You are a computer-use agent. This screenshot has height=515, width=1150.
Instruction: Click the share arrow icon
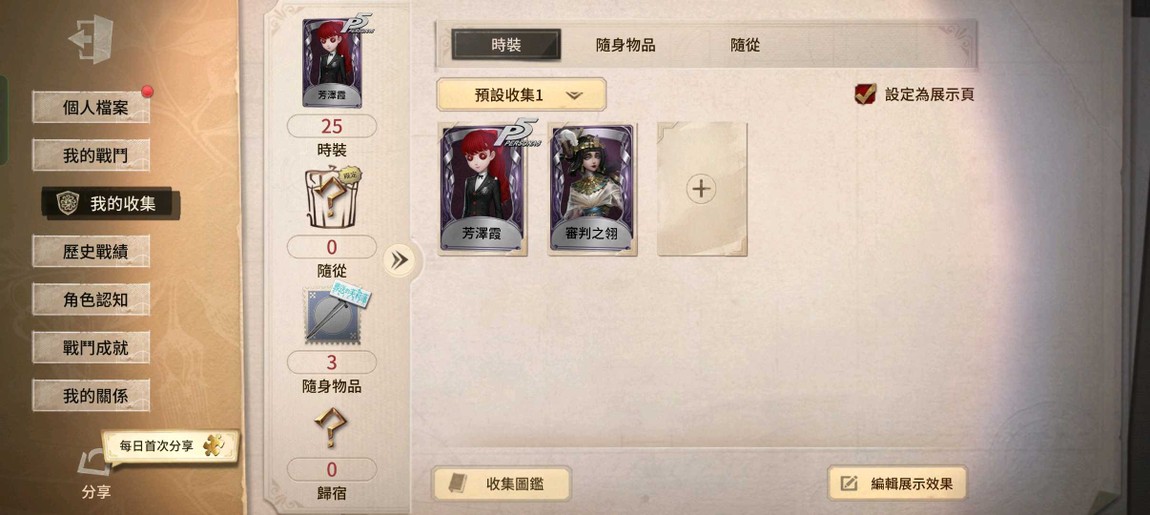click(95, 464)
